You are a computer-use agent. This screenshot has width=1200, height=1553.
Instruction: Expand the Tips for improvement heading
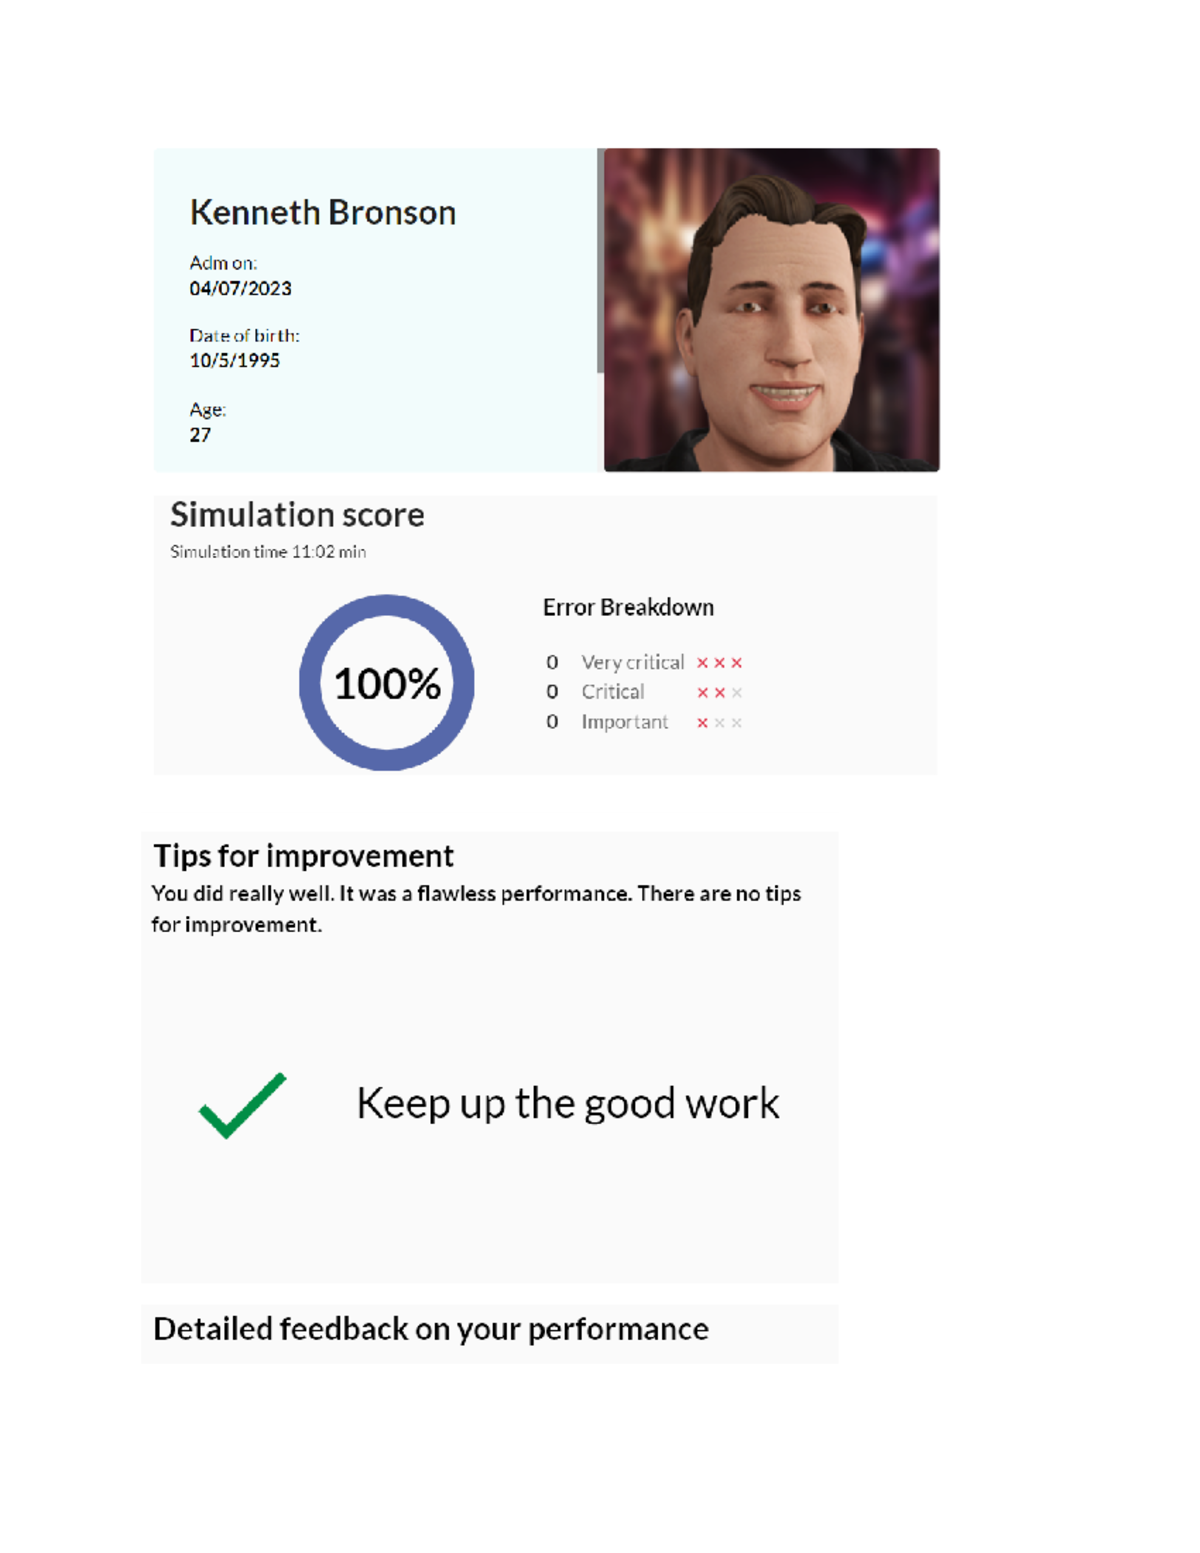pyautogui.click(x=303, y=856)
